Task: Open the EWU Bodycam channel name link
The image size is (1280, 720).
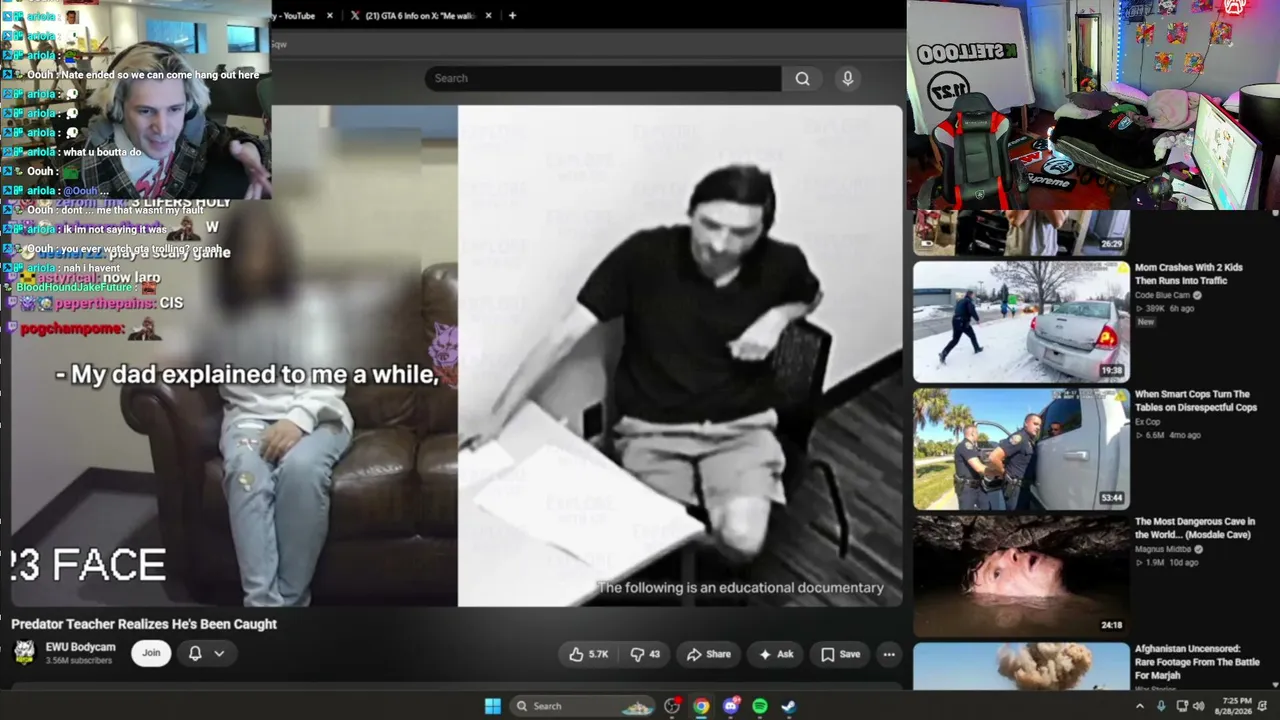Action: click(79, 647)
